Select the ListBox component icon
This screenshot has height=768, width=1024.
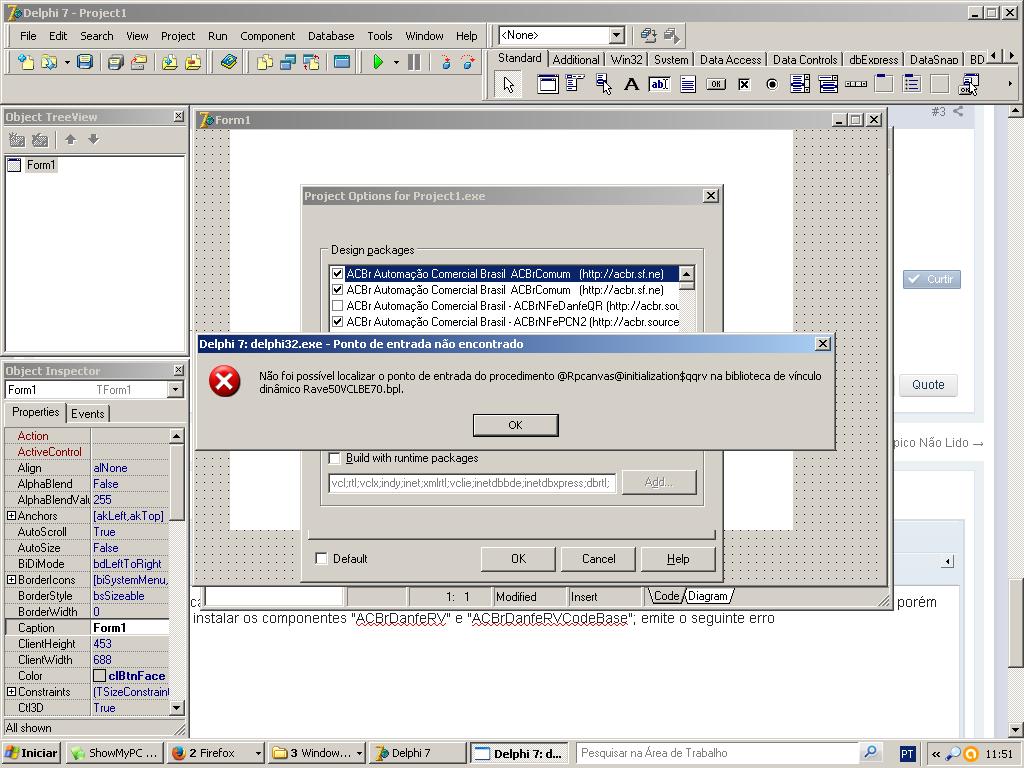point(800,84)
